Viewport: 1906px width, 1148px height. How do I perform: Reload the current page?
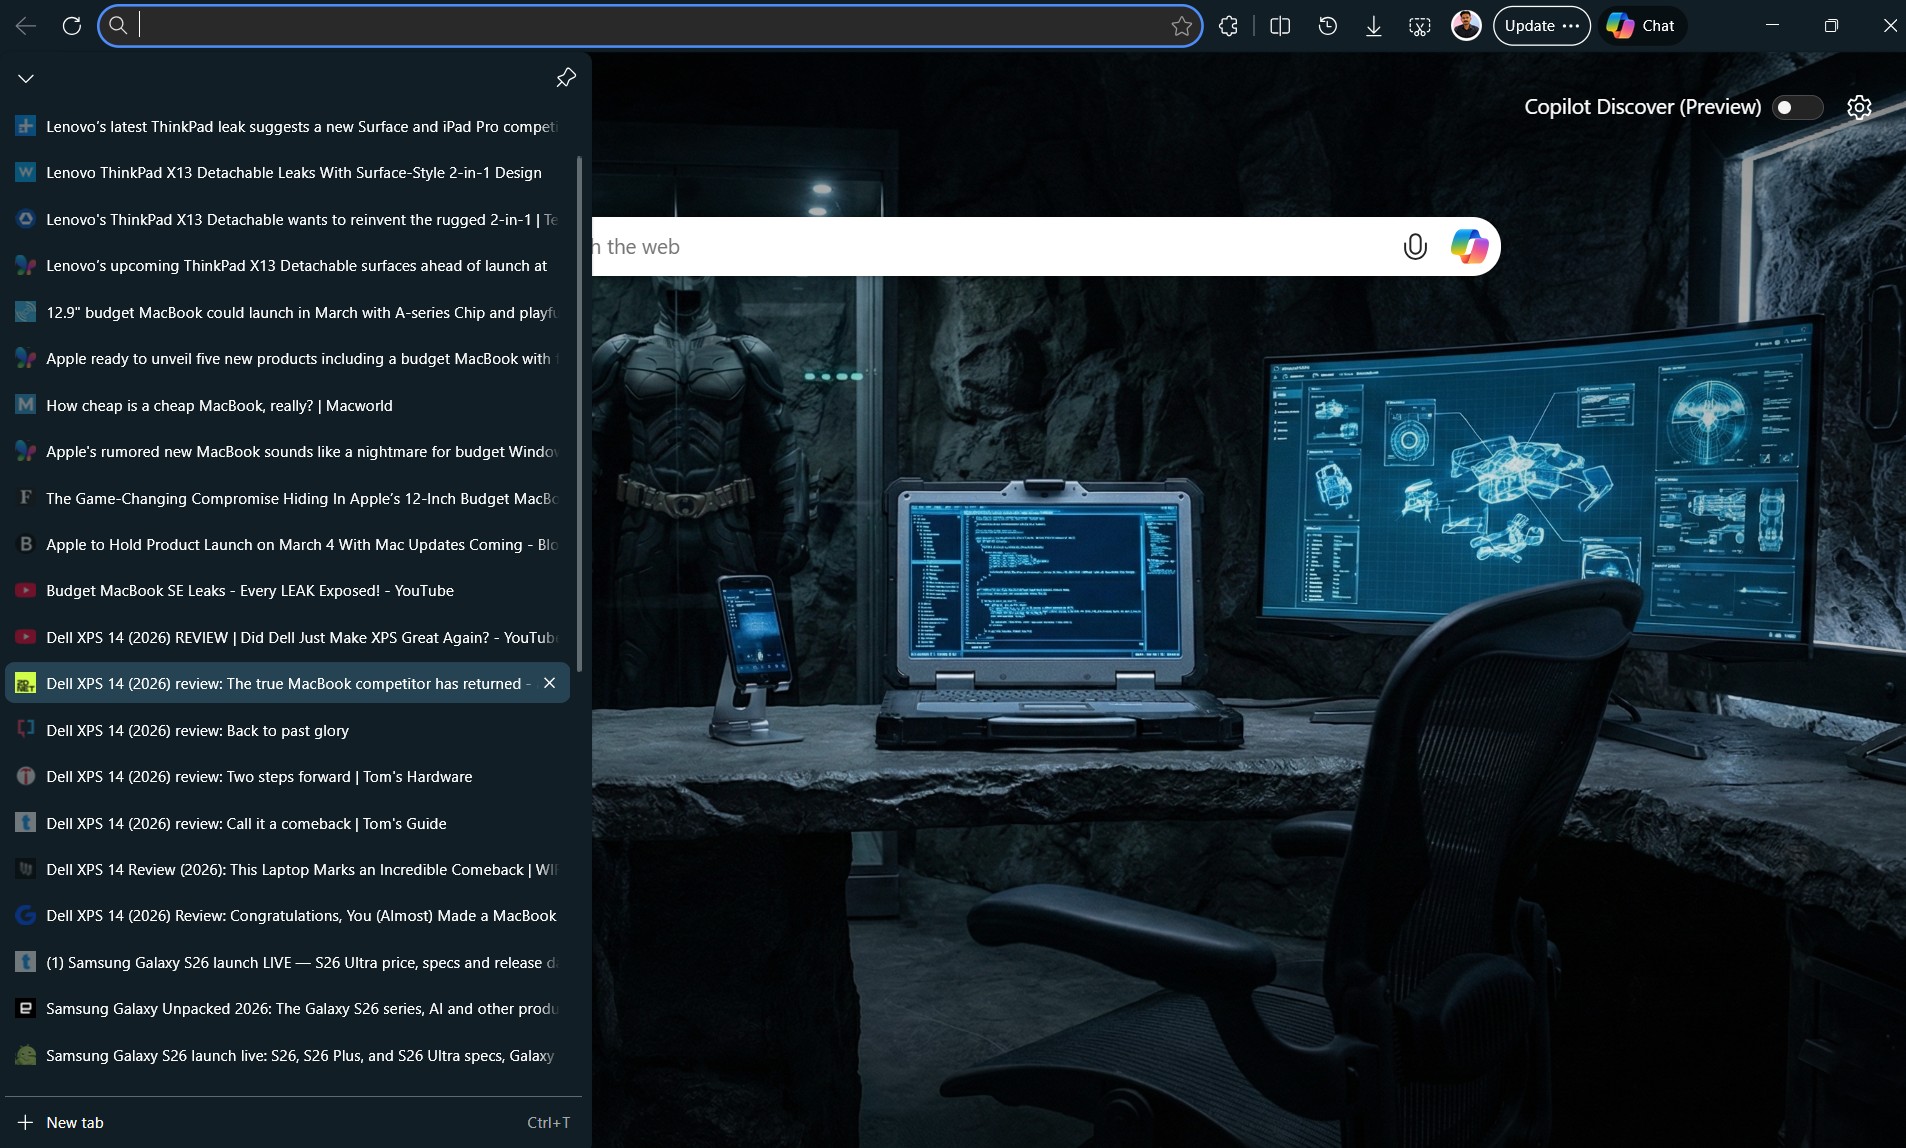pos(70,25)
